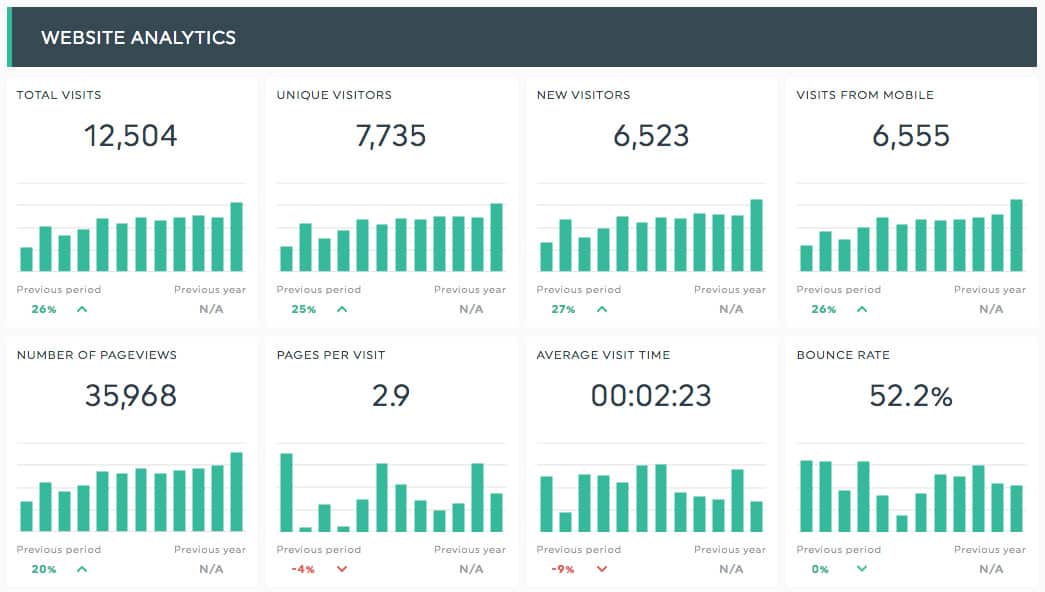Image resolution: width=1045 pixels, height=592 pixels.
Task: Click the NUMBER OF PAGEVIEWS card title
Action: pyautogui.click(x=97, y=355)
